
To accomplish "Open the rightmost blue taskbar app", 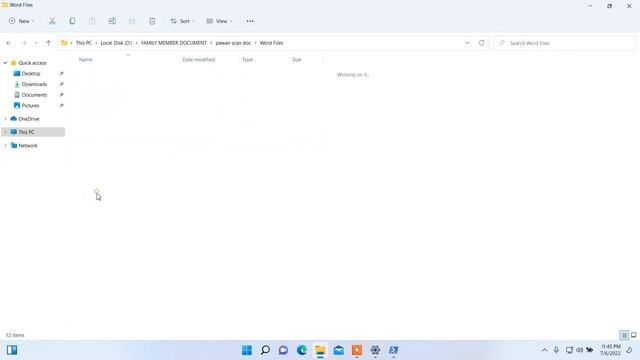I will [393, 350].
